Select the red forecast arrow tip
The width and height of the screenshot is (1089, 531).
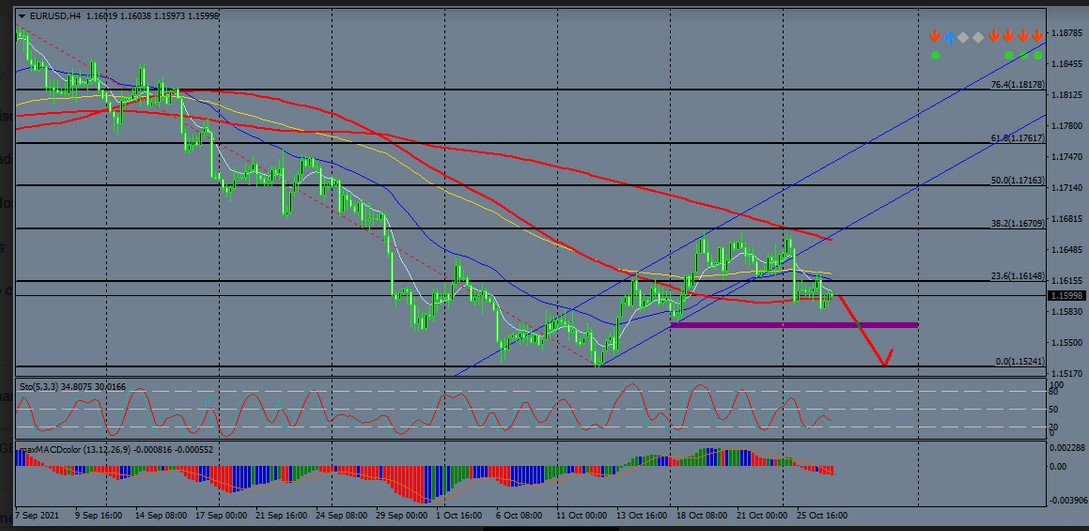pos(884,364)
